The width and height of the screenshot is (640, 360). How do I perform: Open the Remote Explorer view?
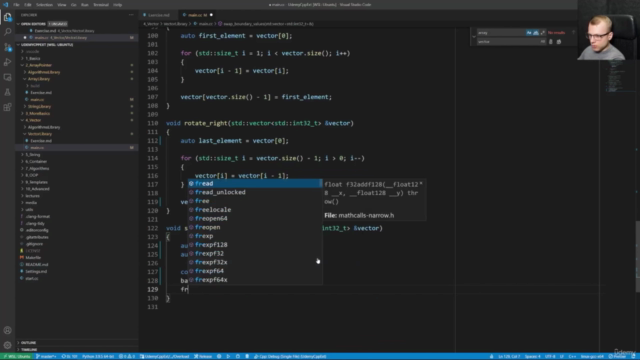click(x=7, y=77)
